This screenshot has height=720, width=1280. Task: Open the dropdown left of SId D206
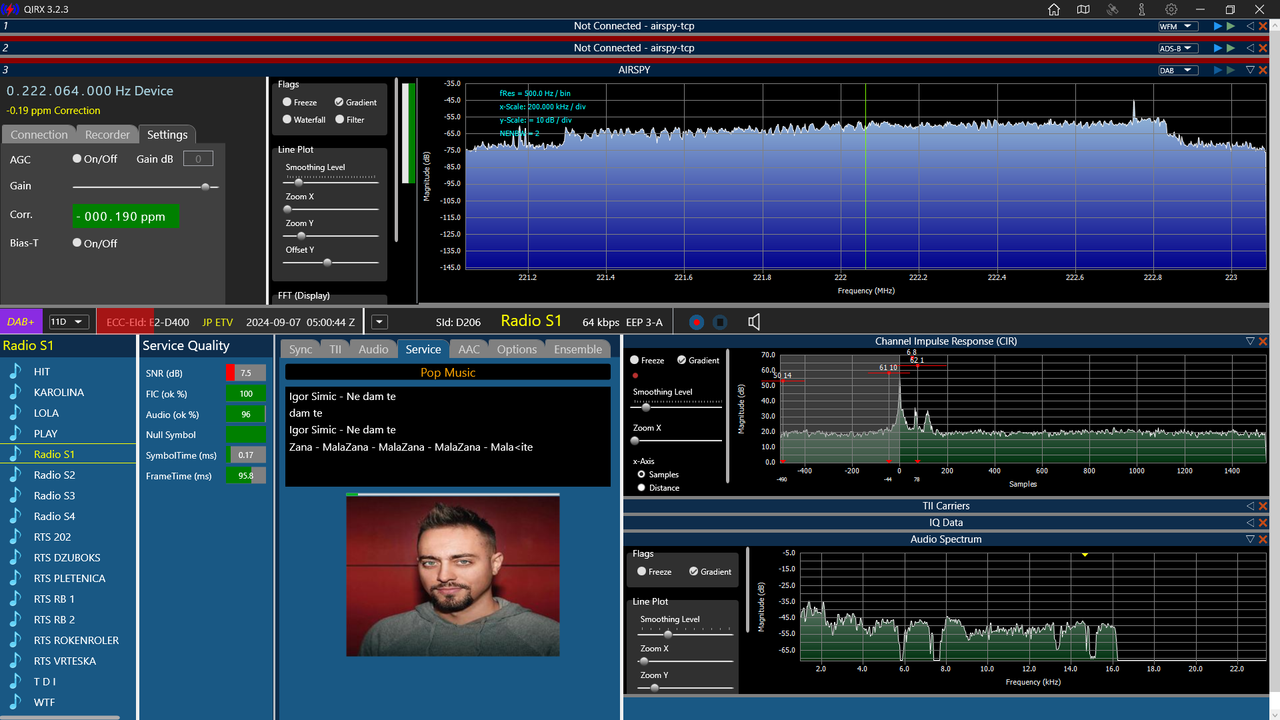click(380, 322)
